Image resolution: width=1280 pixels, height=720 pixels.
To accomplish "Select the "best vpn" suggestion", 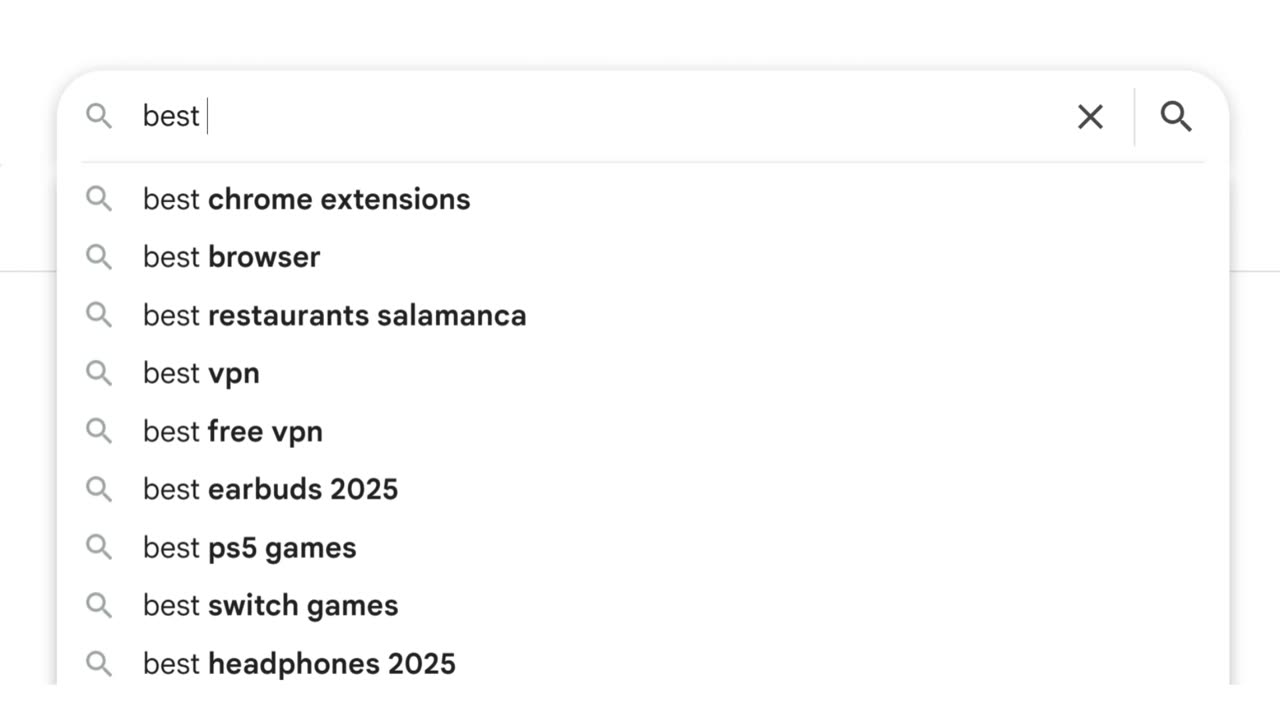I will pyautogui.click(x=642, y=373).
